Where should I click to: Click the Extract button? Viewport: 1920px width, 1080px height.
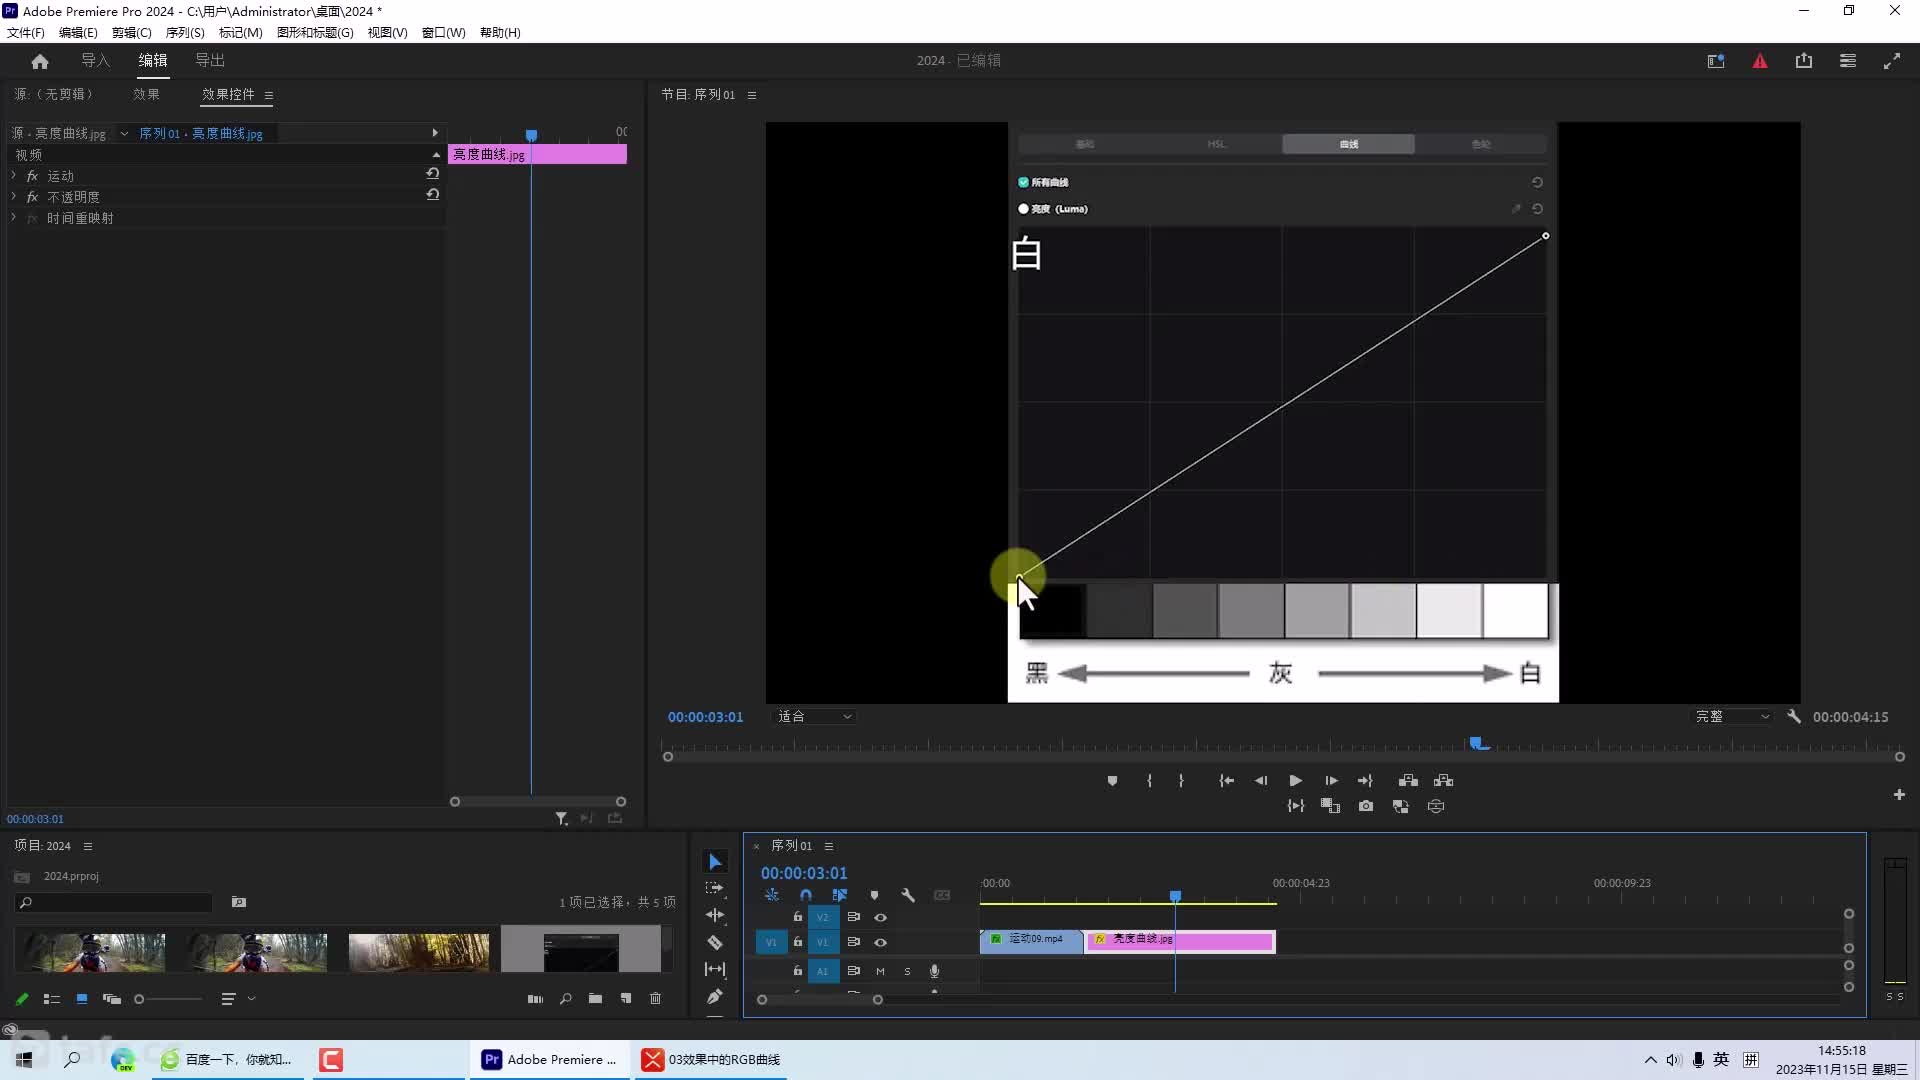(1444, 781)
